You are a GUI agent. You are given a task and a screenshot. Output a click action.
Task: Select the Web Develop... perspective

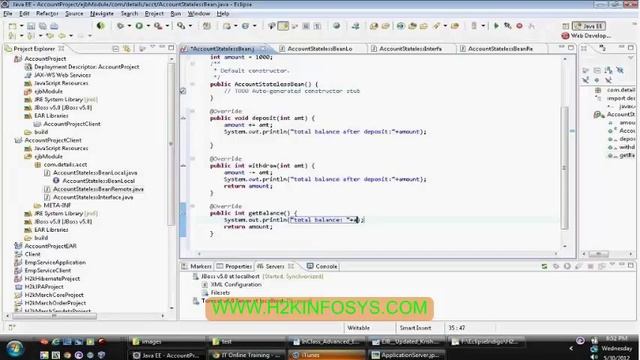click(586, 36)
